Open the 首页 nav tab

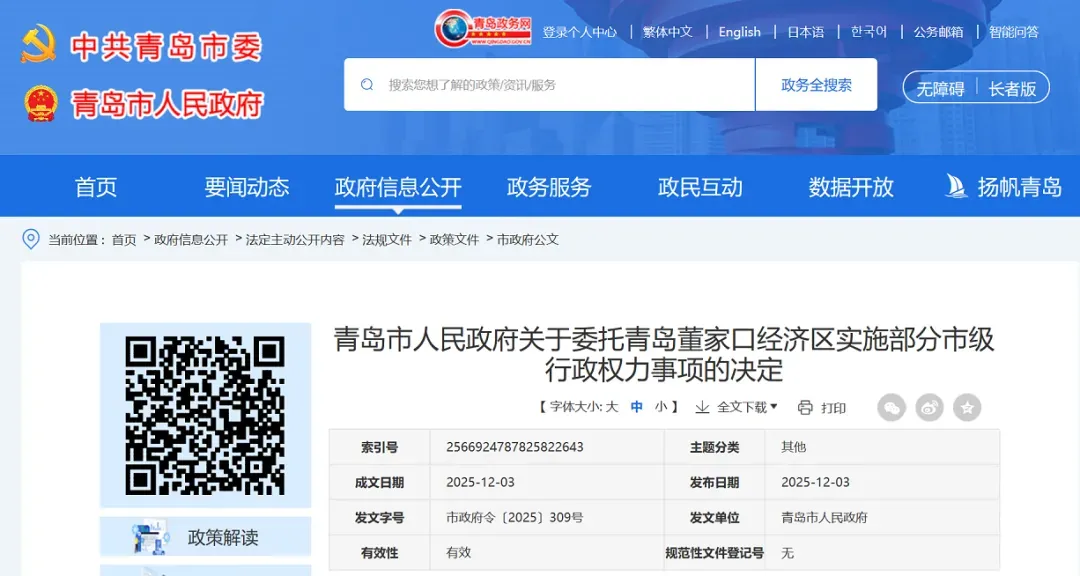point(96,187)
